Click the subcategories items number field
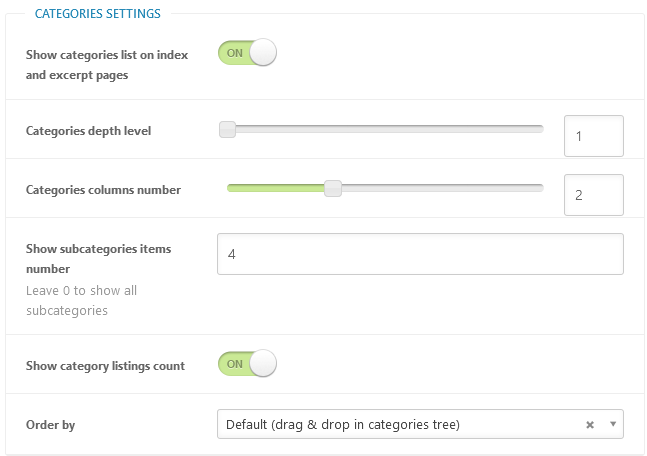The width and height of the screenshot is (647, 456). (x=420, y=254)
